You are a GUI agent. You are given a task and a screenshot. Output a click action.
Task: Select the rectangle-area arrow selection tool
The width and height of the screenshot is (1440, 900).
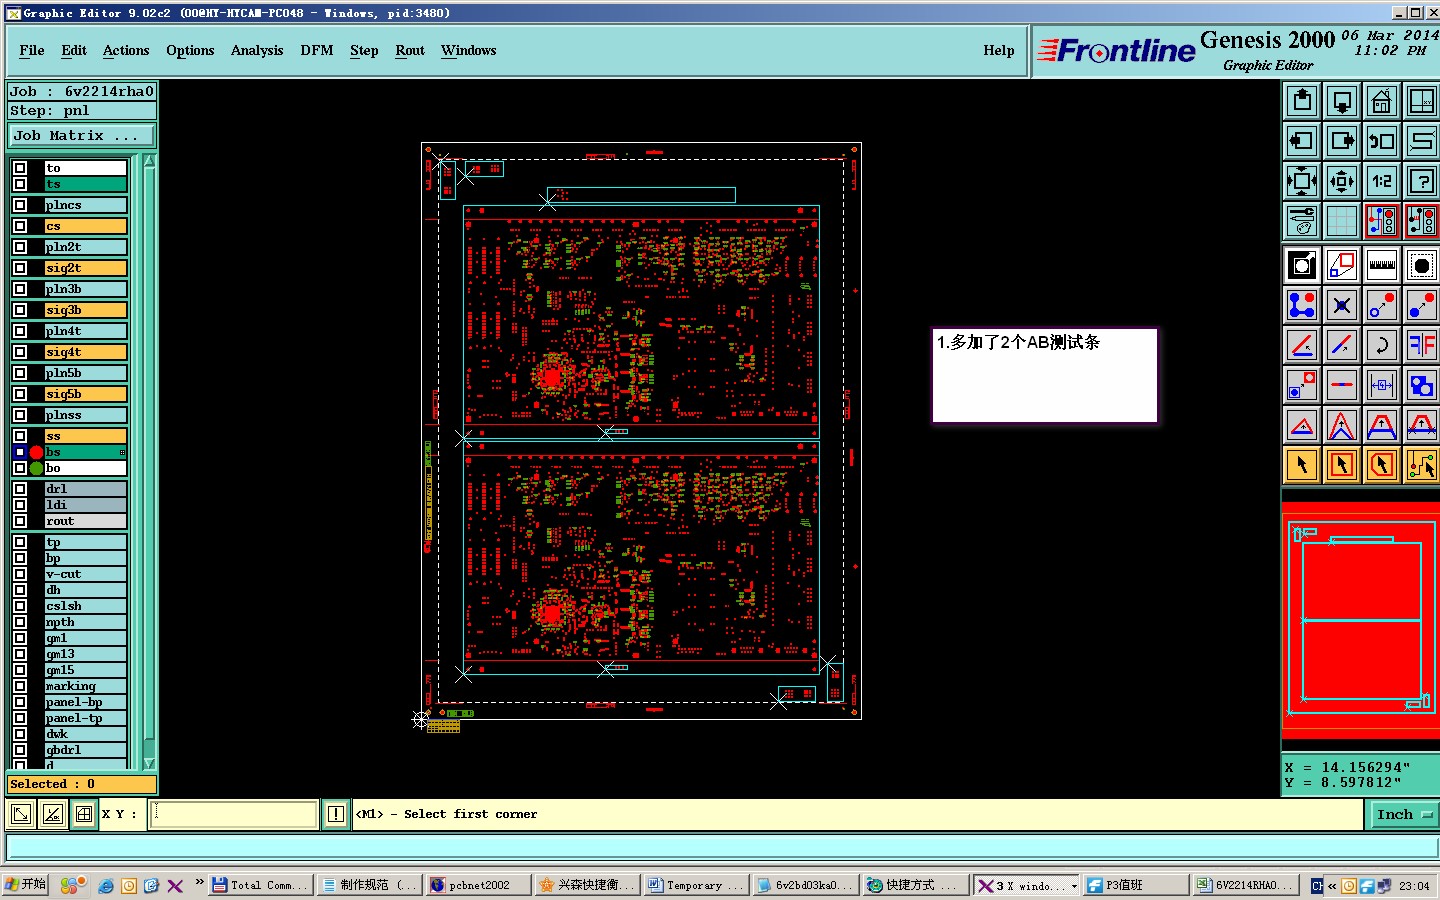pyautogui.click(x=1342, y=465)
